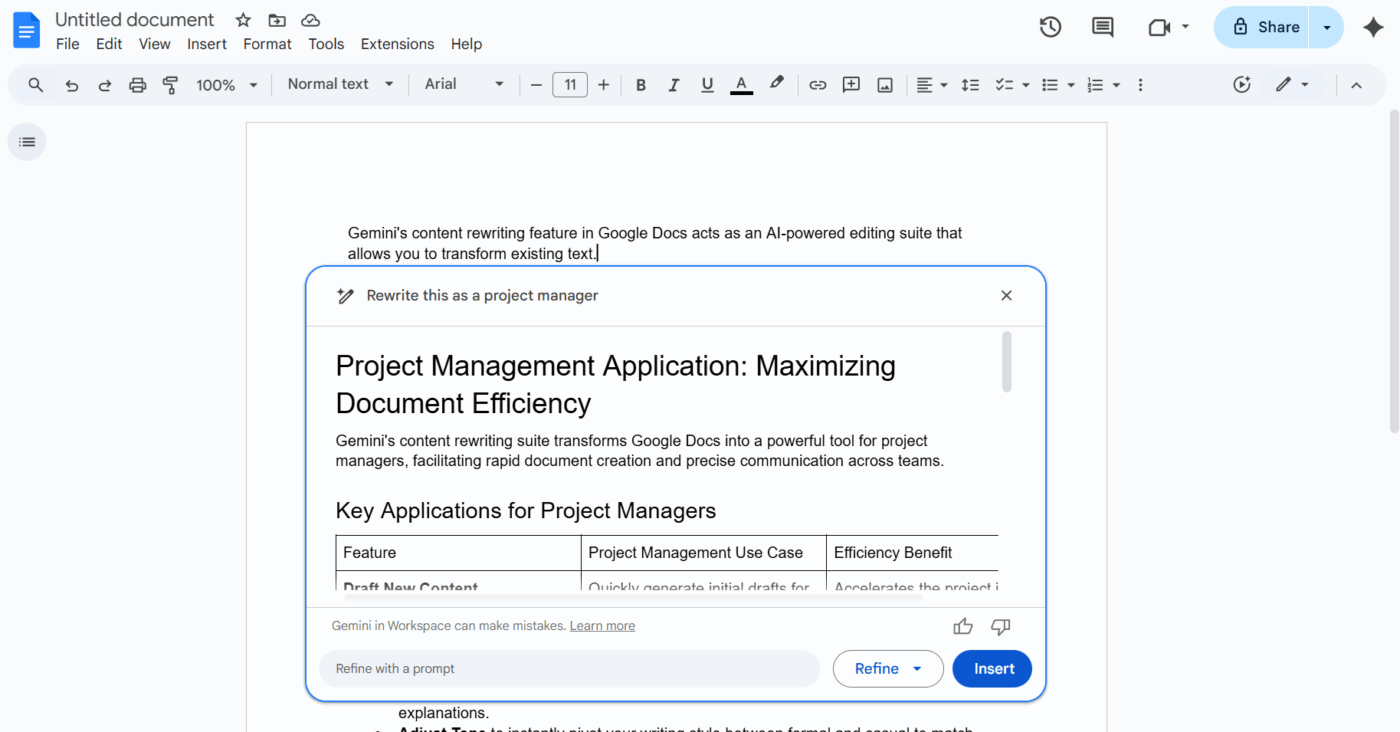
Task: Click the Refine with a prompt field
Action: [x=570, y=669]
